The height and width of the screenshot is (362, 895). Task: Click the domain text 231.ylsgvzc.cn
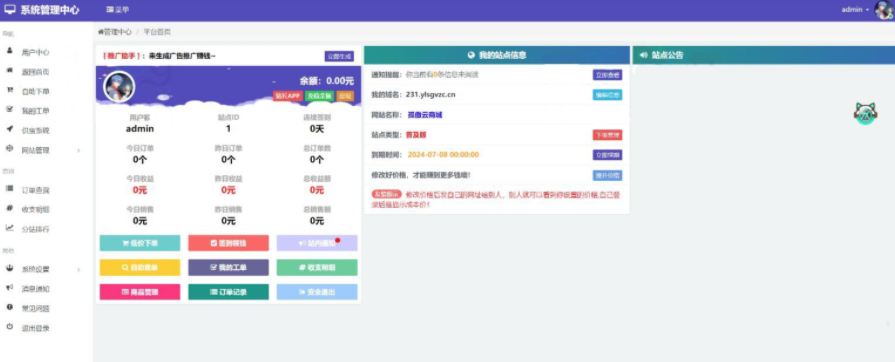point(430,95)
